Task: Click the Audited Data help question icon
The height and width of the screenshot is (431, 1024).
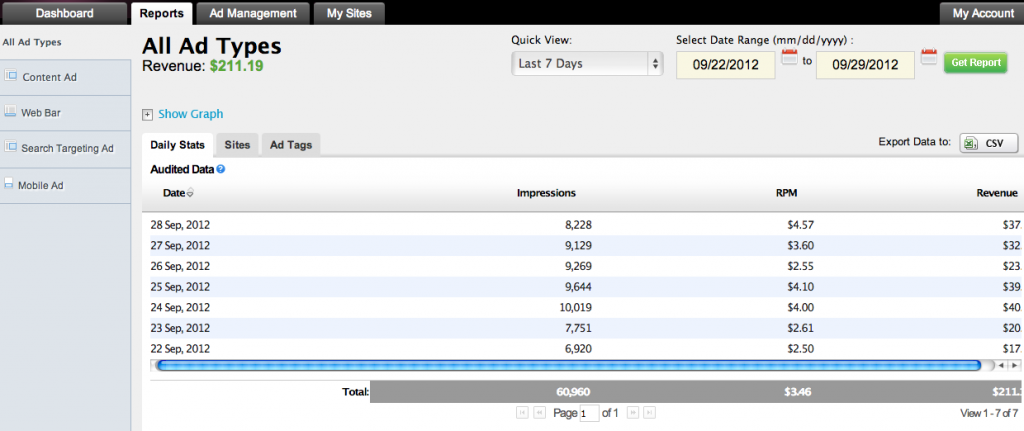Action: [x=221, y=169]
